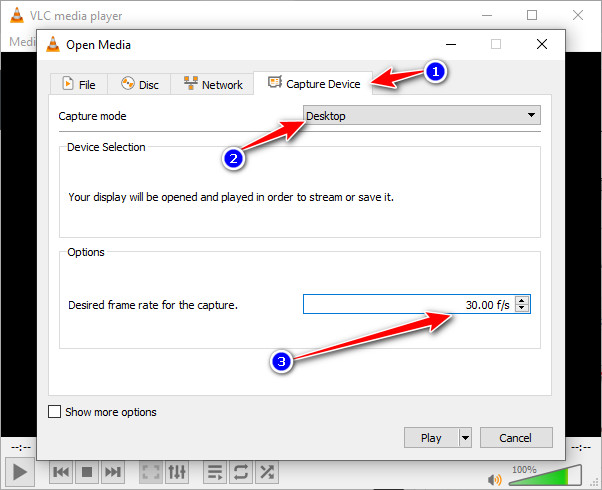Click the remaining time label in VLC
The height and width of the screenshot is (490, 602).
pyautogui.click(x=581, y=447)
